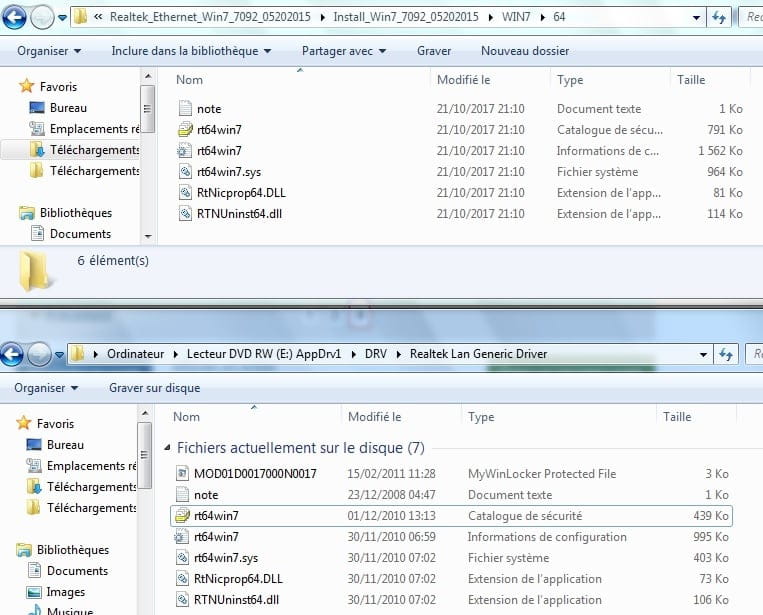Open Documents in top window sidebar

71,234
